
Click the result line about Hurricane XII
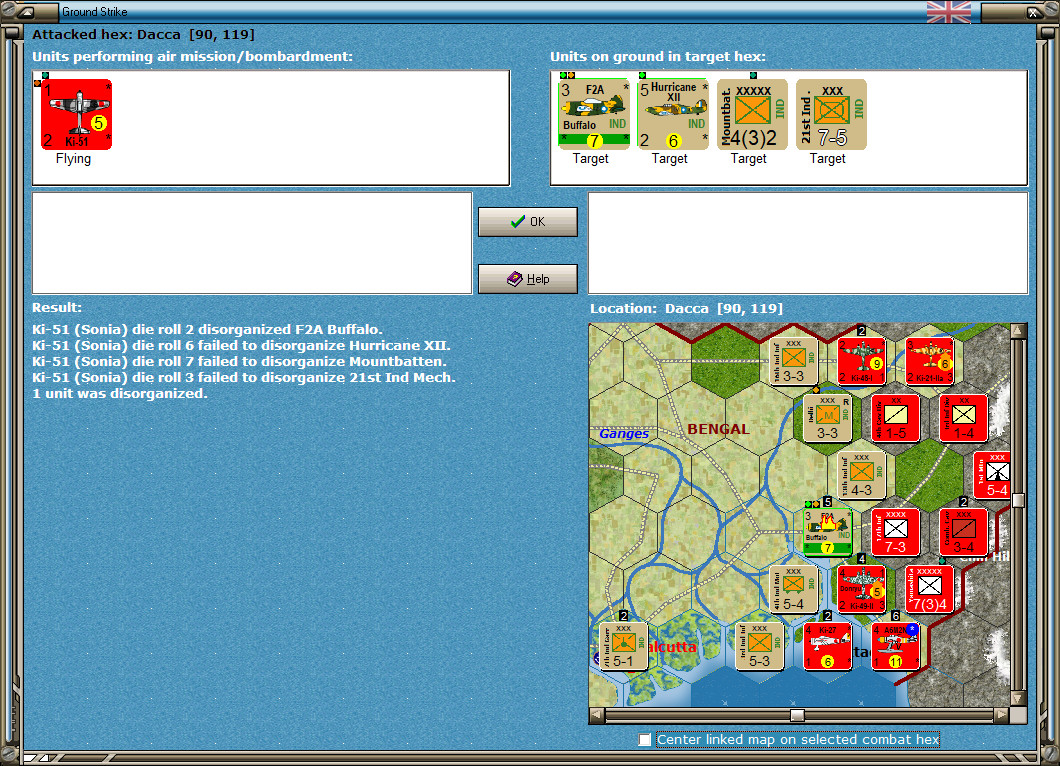click(241, 345)
